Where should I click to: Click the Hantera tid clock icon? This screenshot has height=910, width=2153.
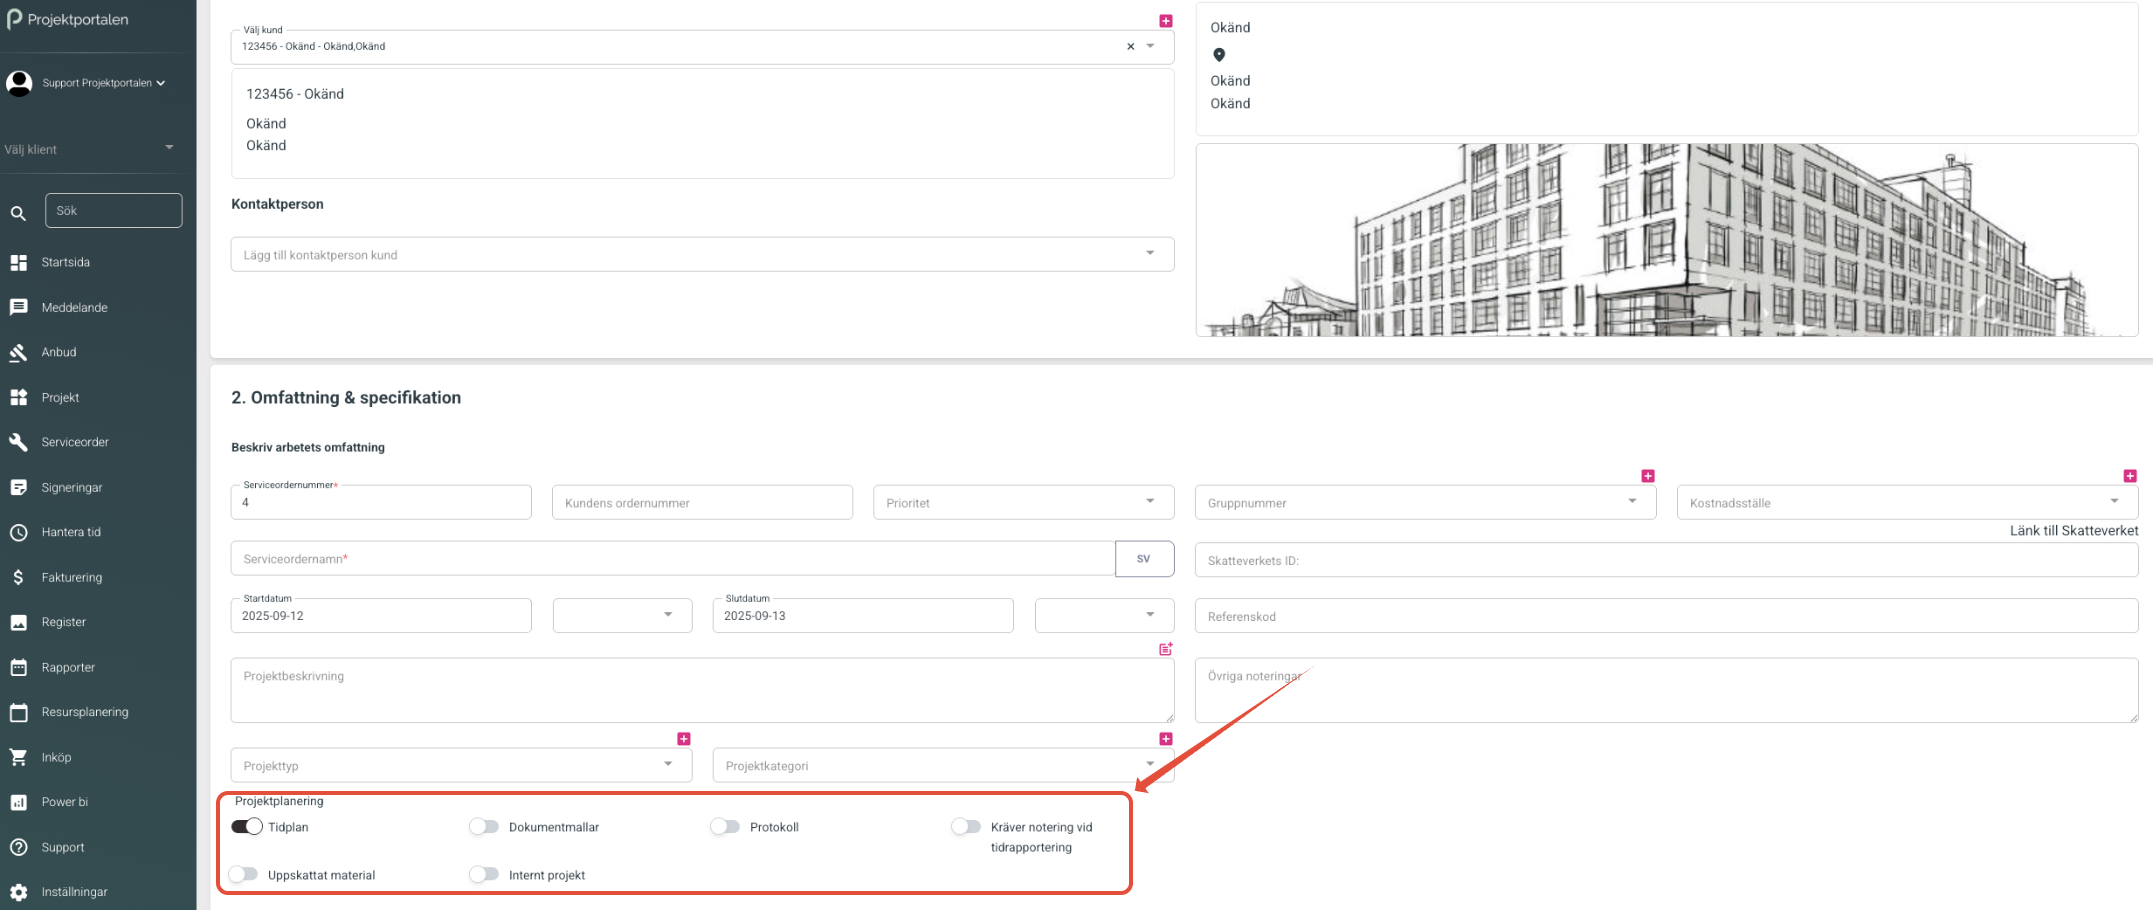(x=18, y=533)
